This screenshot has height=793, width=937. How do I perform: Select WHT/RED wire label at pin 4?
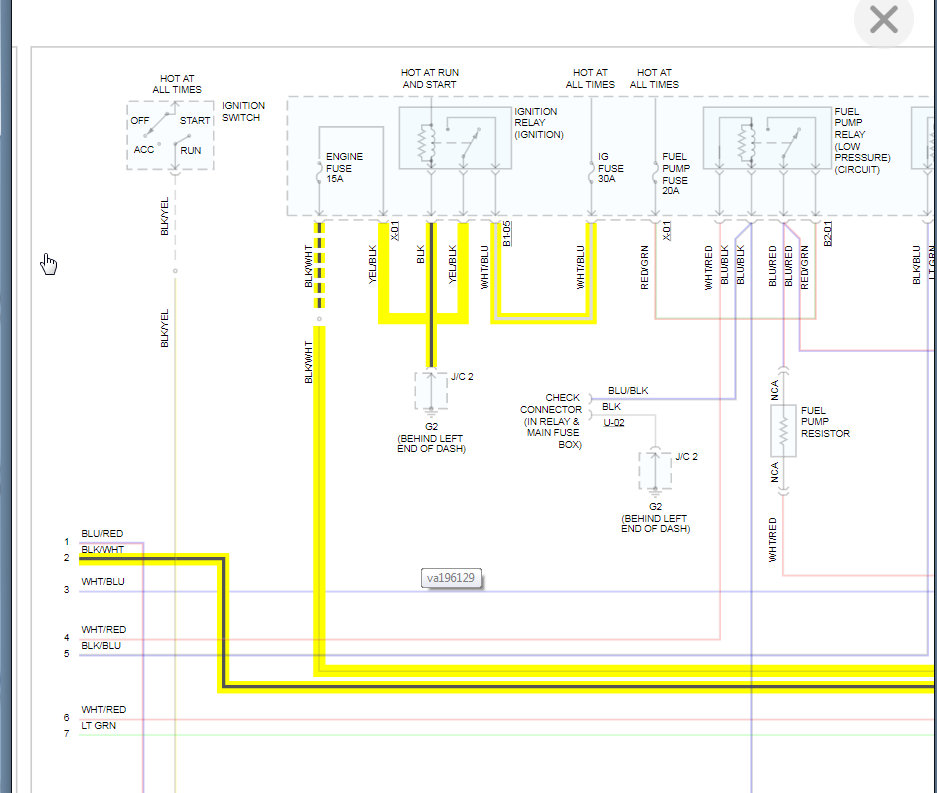(103, 630)
